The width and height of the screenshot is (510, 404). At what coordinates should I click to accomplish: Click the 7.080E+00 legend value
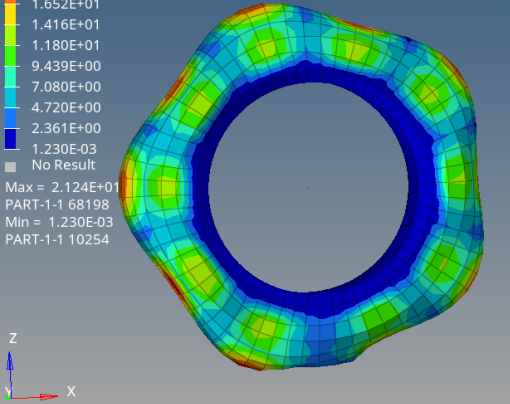[x=66, y=87]
